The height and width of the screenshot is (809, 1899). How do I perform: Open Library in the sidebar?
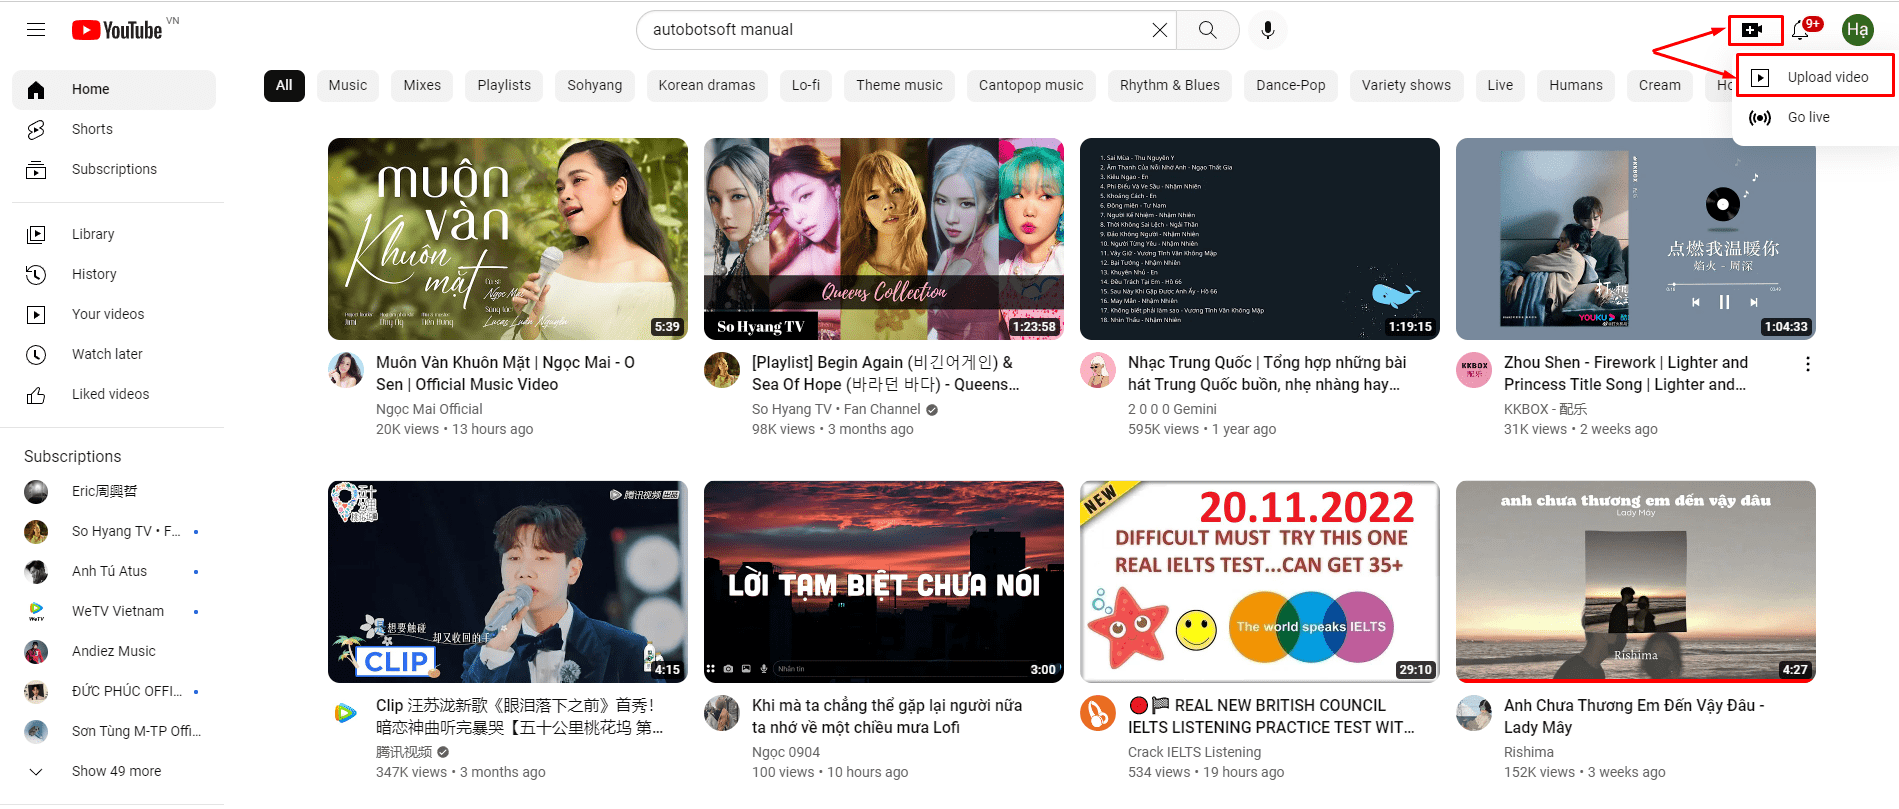point(114,234)
